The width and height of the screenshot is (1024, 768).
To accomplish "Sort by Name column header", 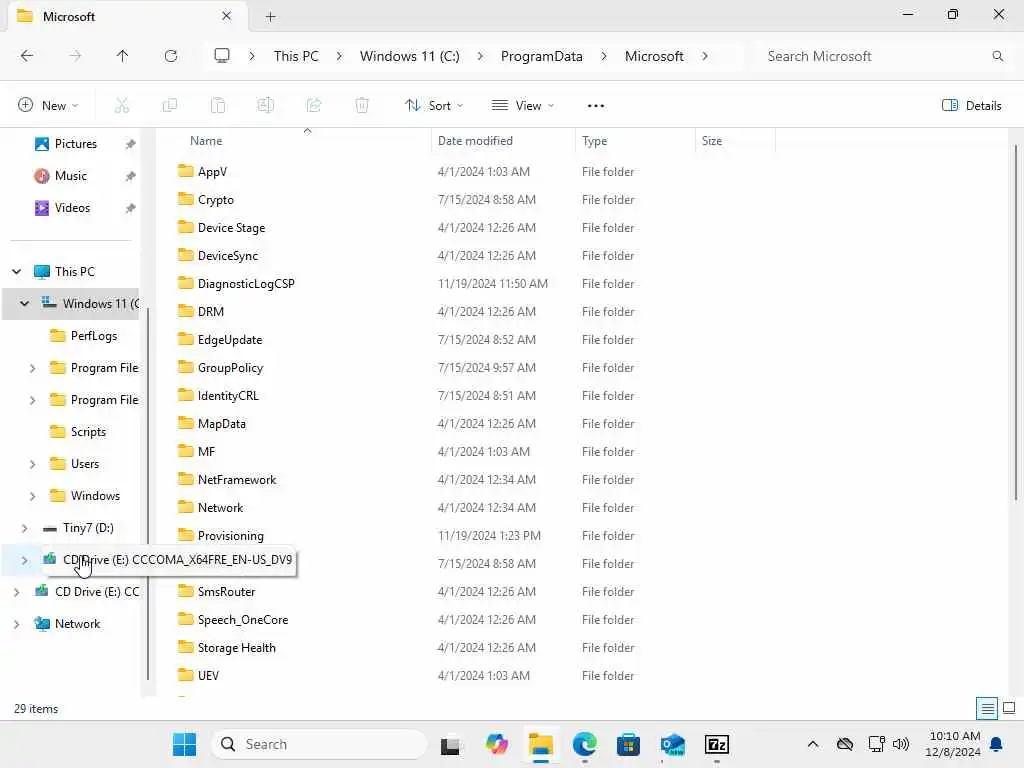I will (294, 141).
